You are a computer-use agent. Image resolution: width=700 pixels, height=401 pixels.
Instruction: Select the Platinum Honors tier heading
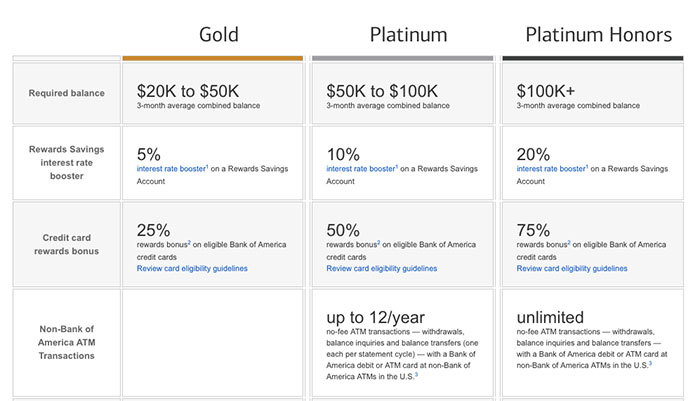click(600, 35)
